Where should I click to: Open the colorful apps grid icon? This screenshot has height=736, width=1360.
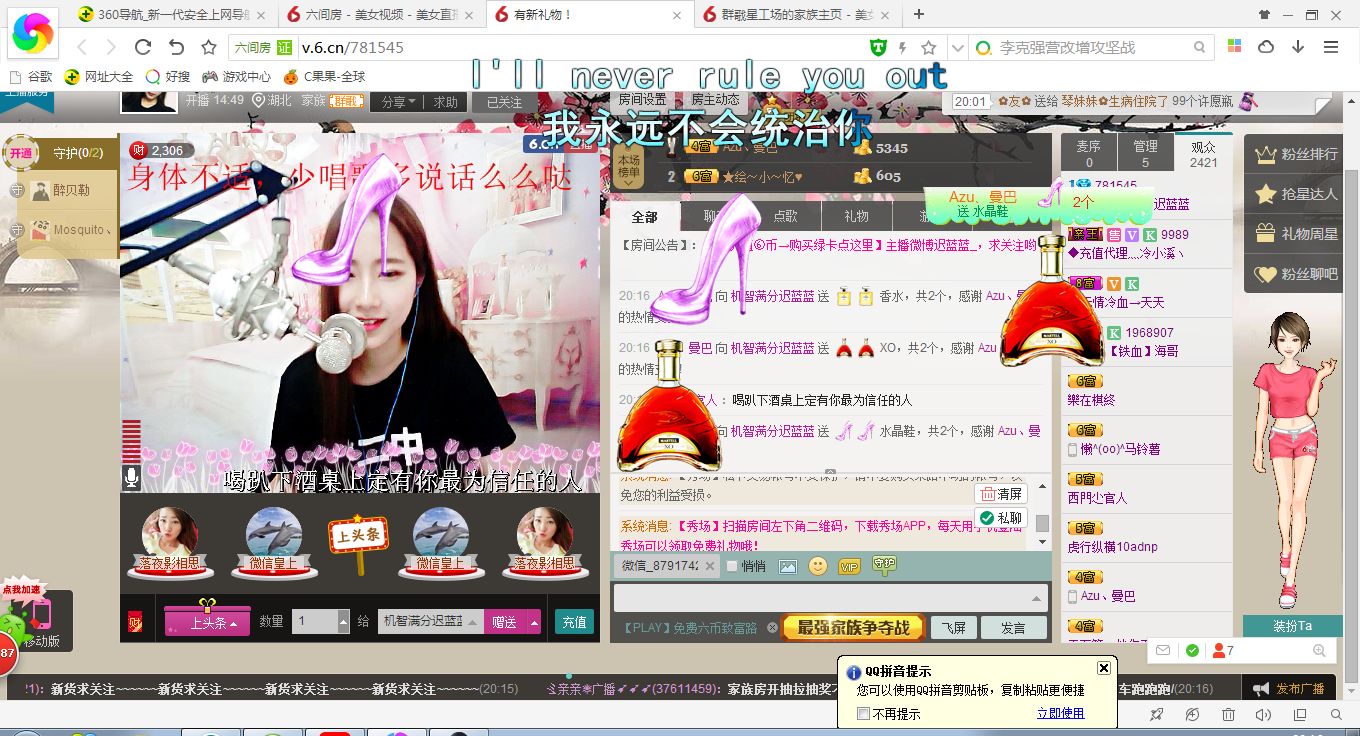1235,47
